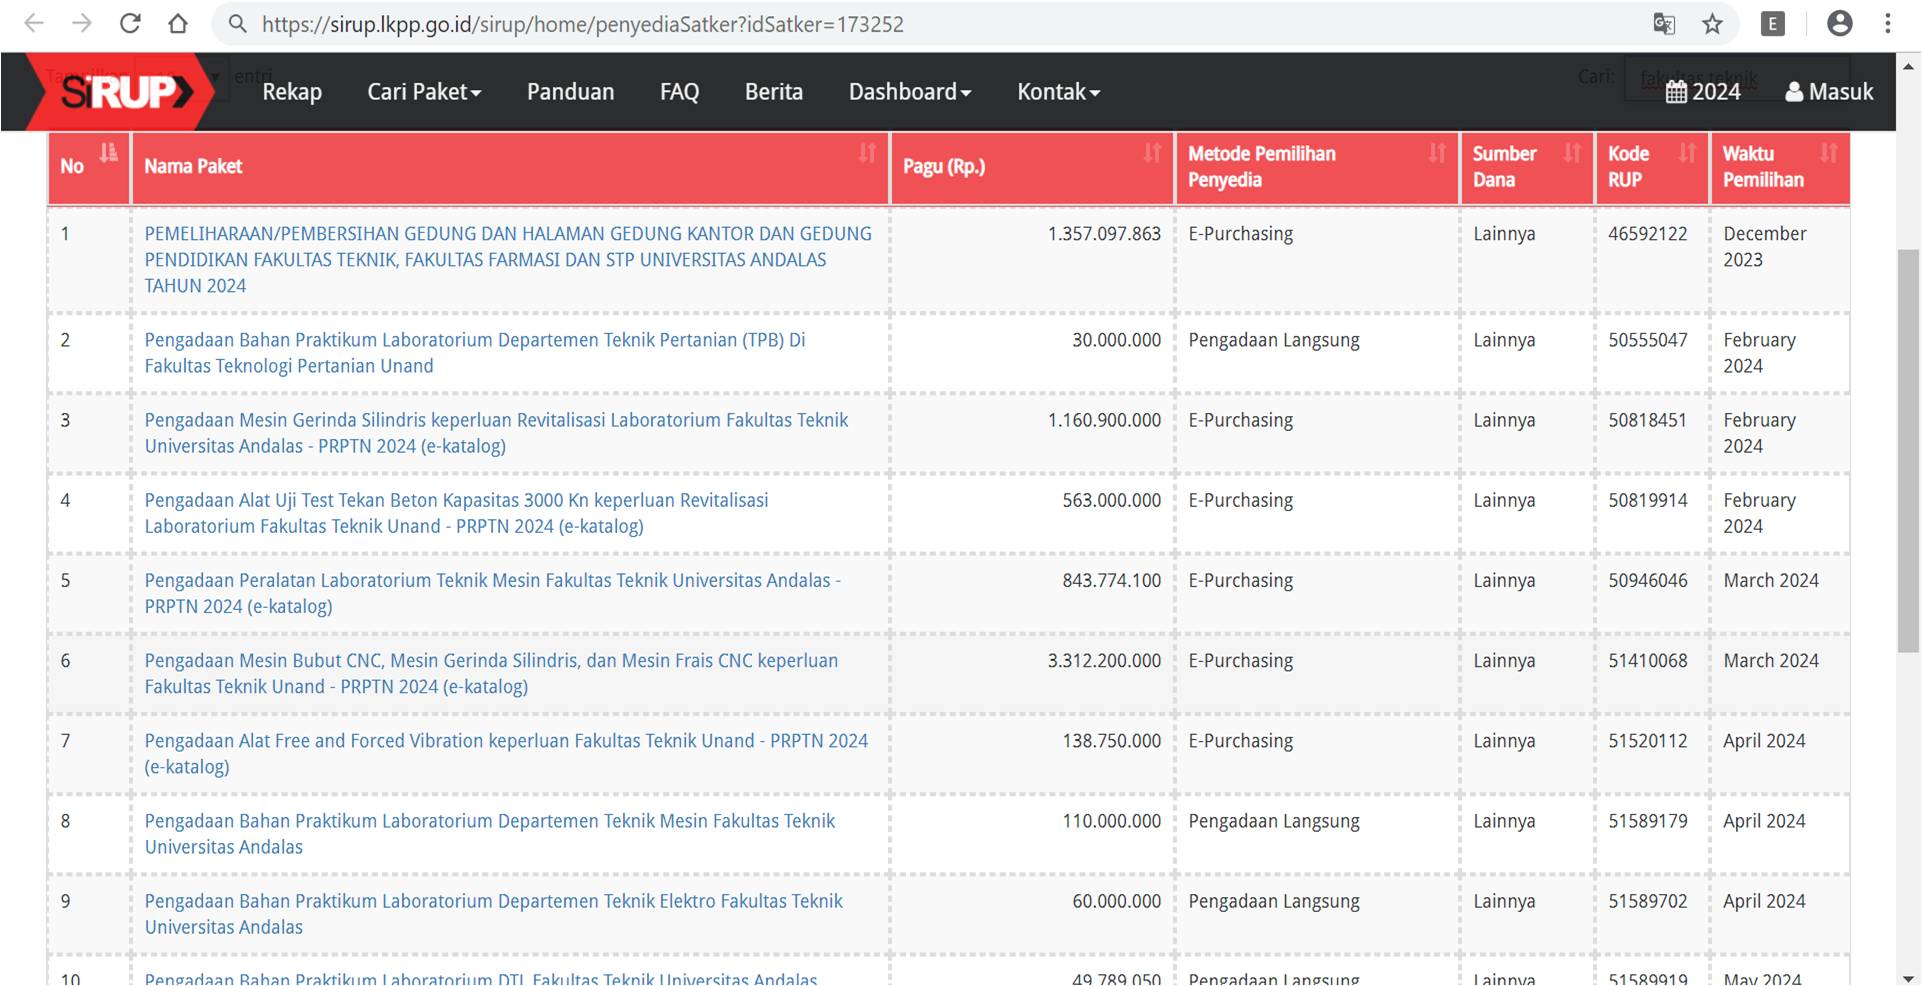
Task: Click the SiRUP logo
Action: point(122,92)
